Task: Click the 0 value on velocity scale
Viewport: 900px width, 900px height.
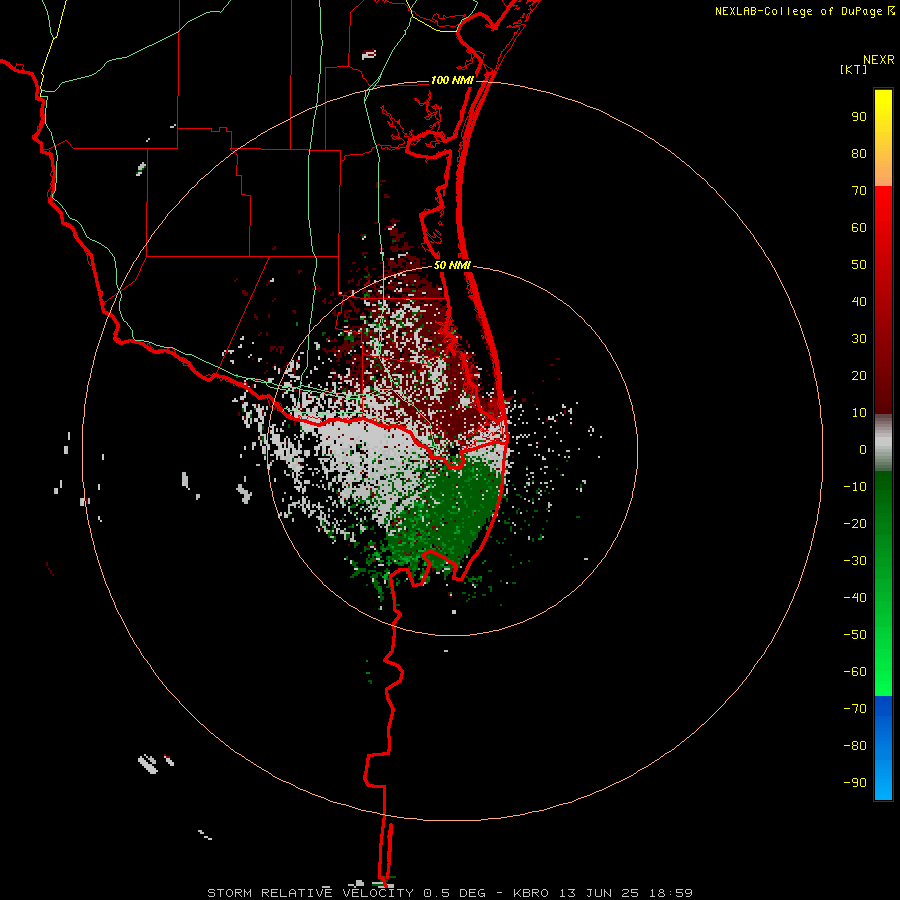Action: click(863, 449)
